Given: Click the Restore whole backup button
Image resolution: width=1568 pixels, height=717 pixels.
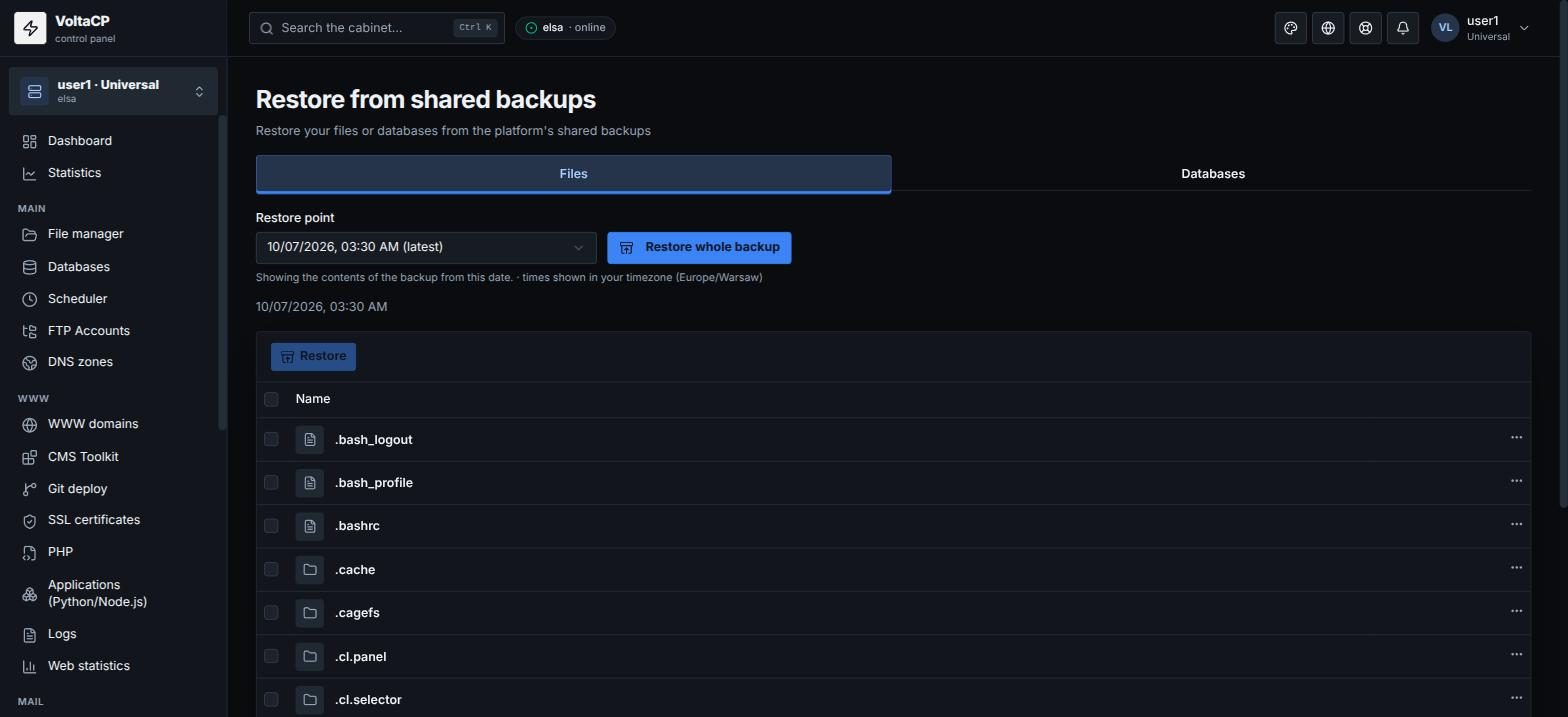Looking at the screenshot, I should coord(699,248).
